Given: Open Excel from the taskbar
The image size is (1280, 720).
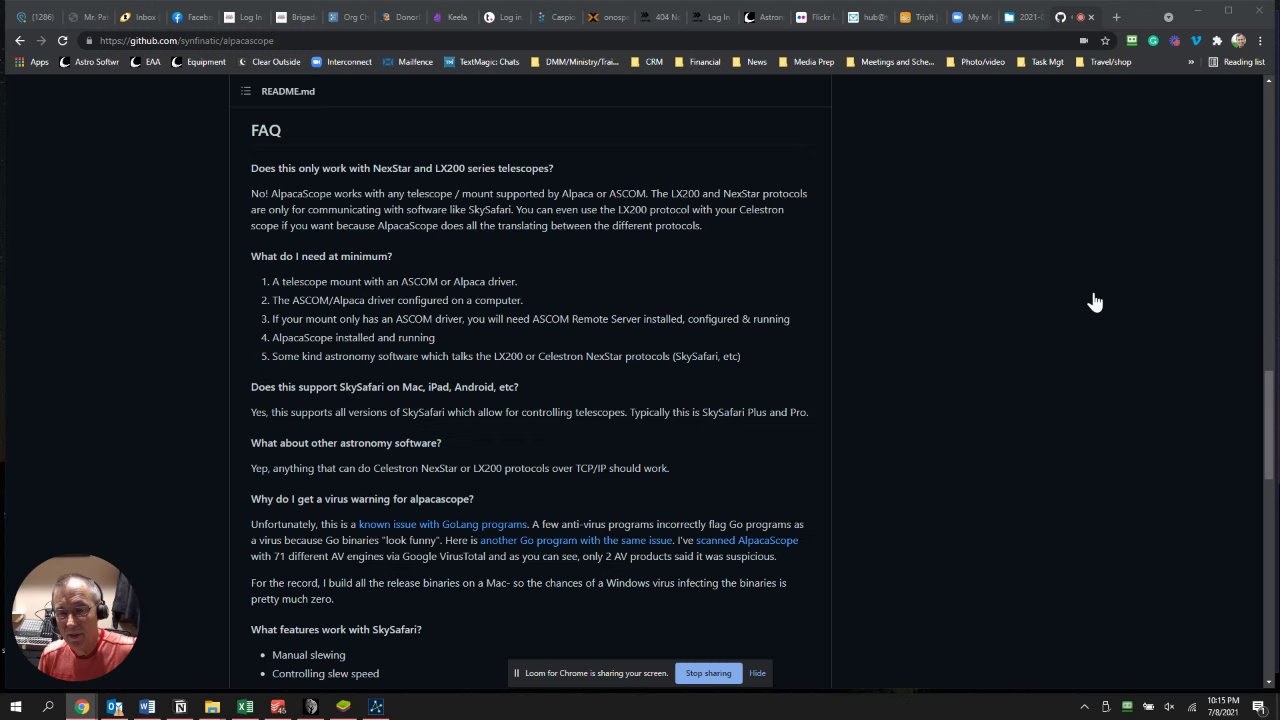Looking at the screenshot, I should coord(245,707).
